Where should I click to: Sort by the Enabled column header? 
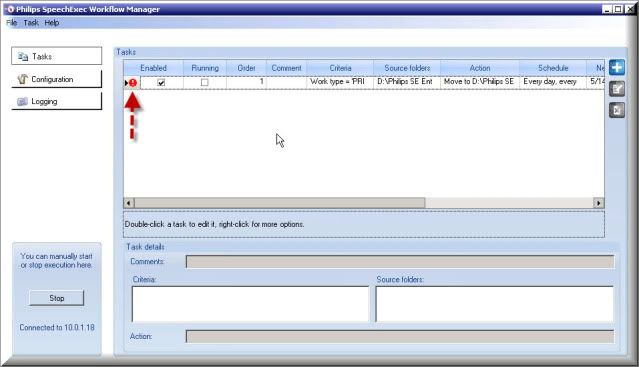(153, 68)
